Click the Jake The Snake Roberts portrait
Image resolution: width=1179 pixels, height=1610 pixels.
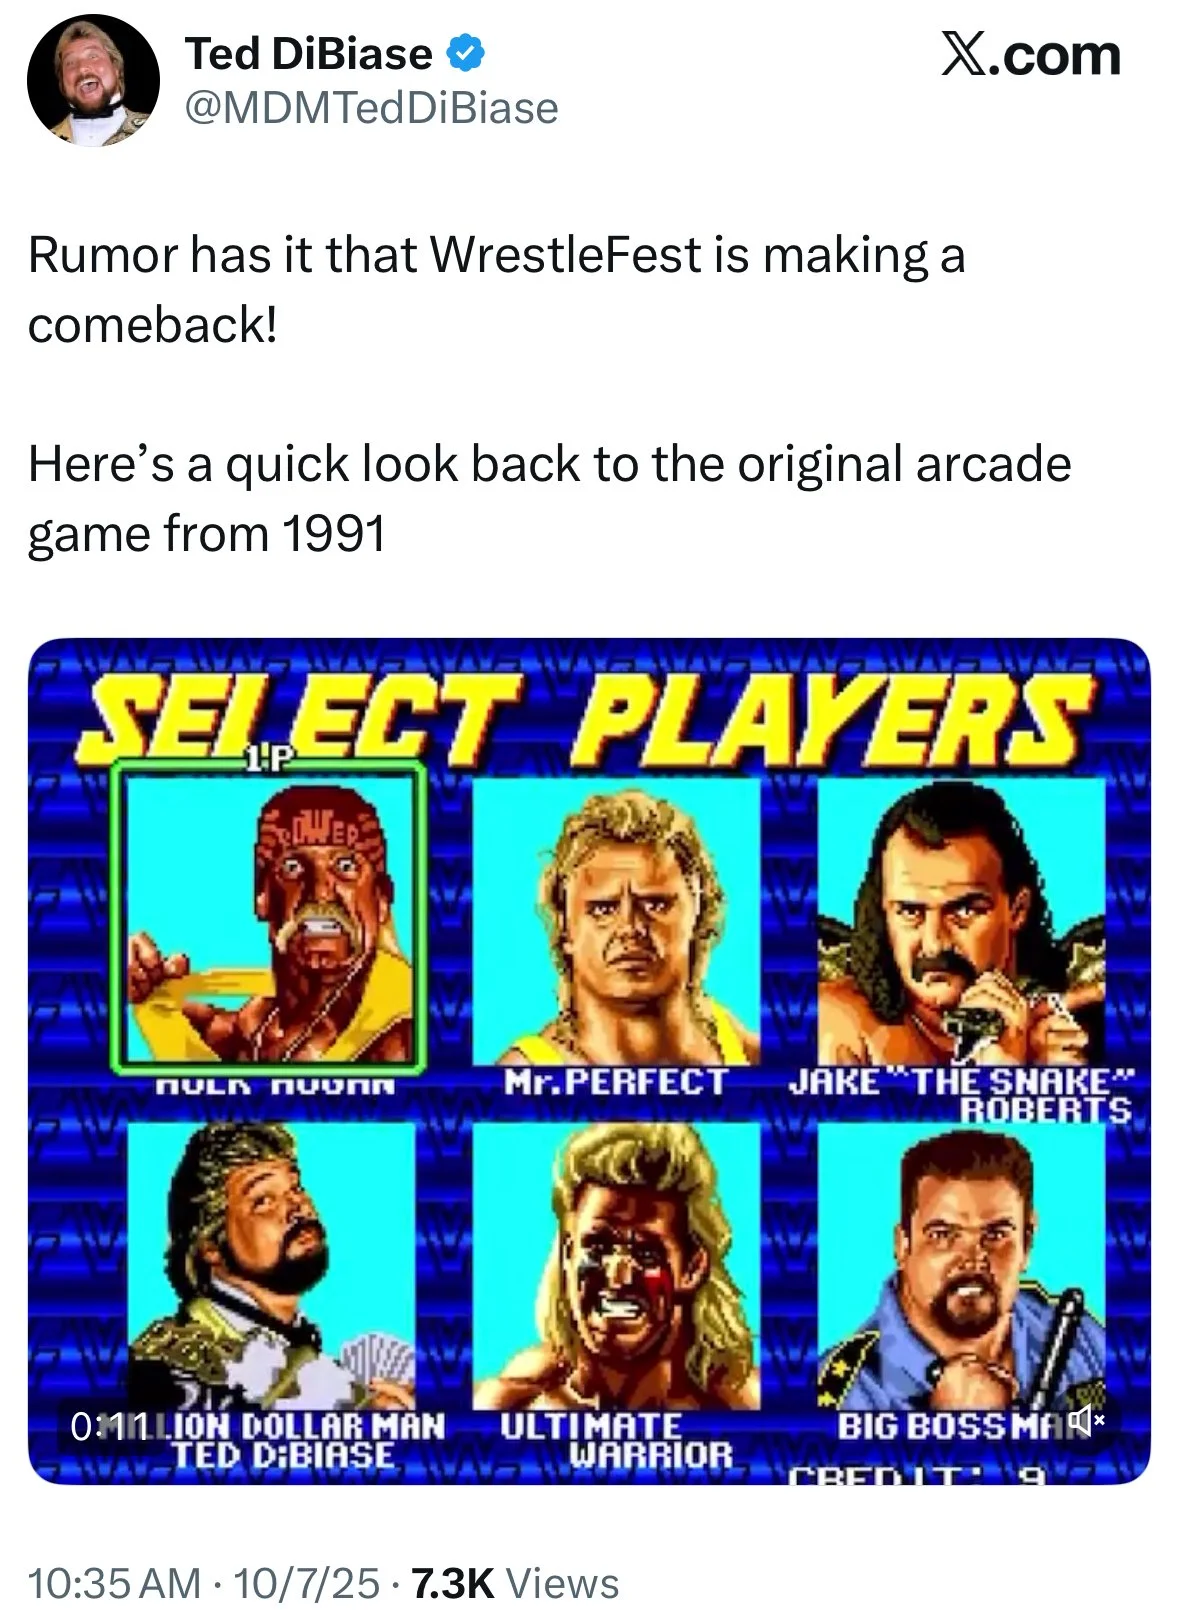coord(961,921)
